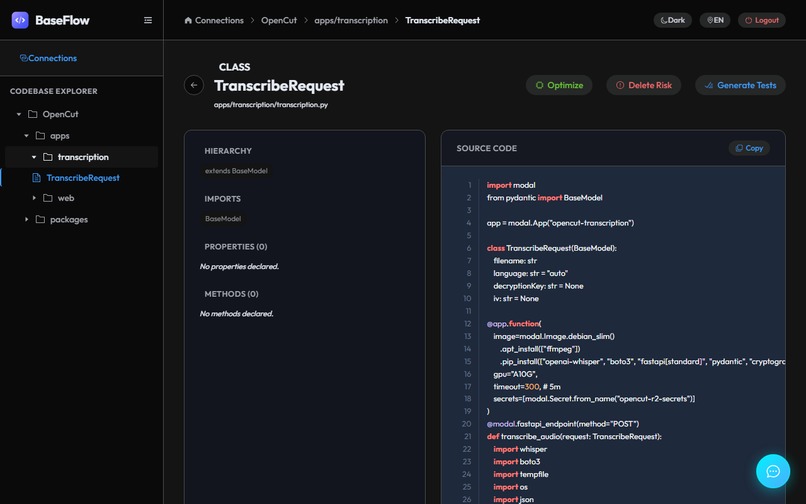Image resolution: width=806 pixels, height=504 pixels.
Task: Collapse the OpenCut tree node
Action: click(19, 114)
